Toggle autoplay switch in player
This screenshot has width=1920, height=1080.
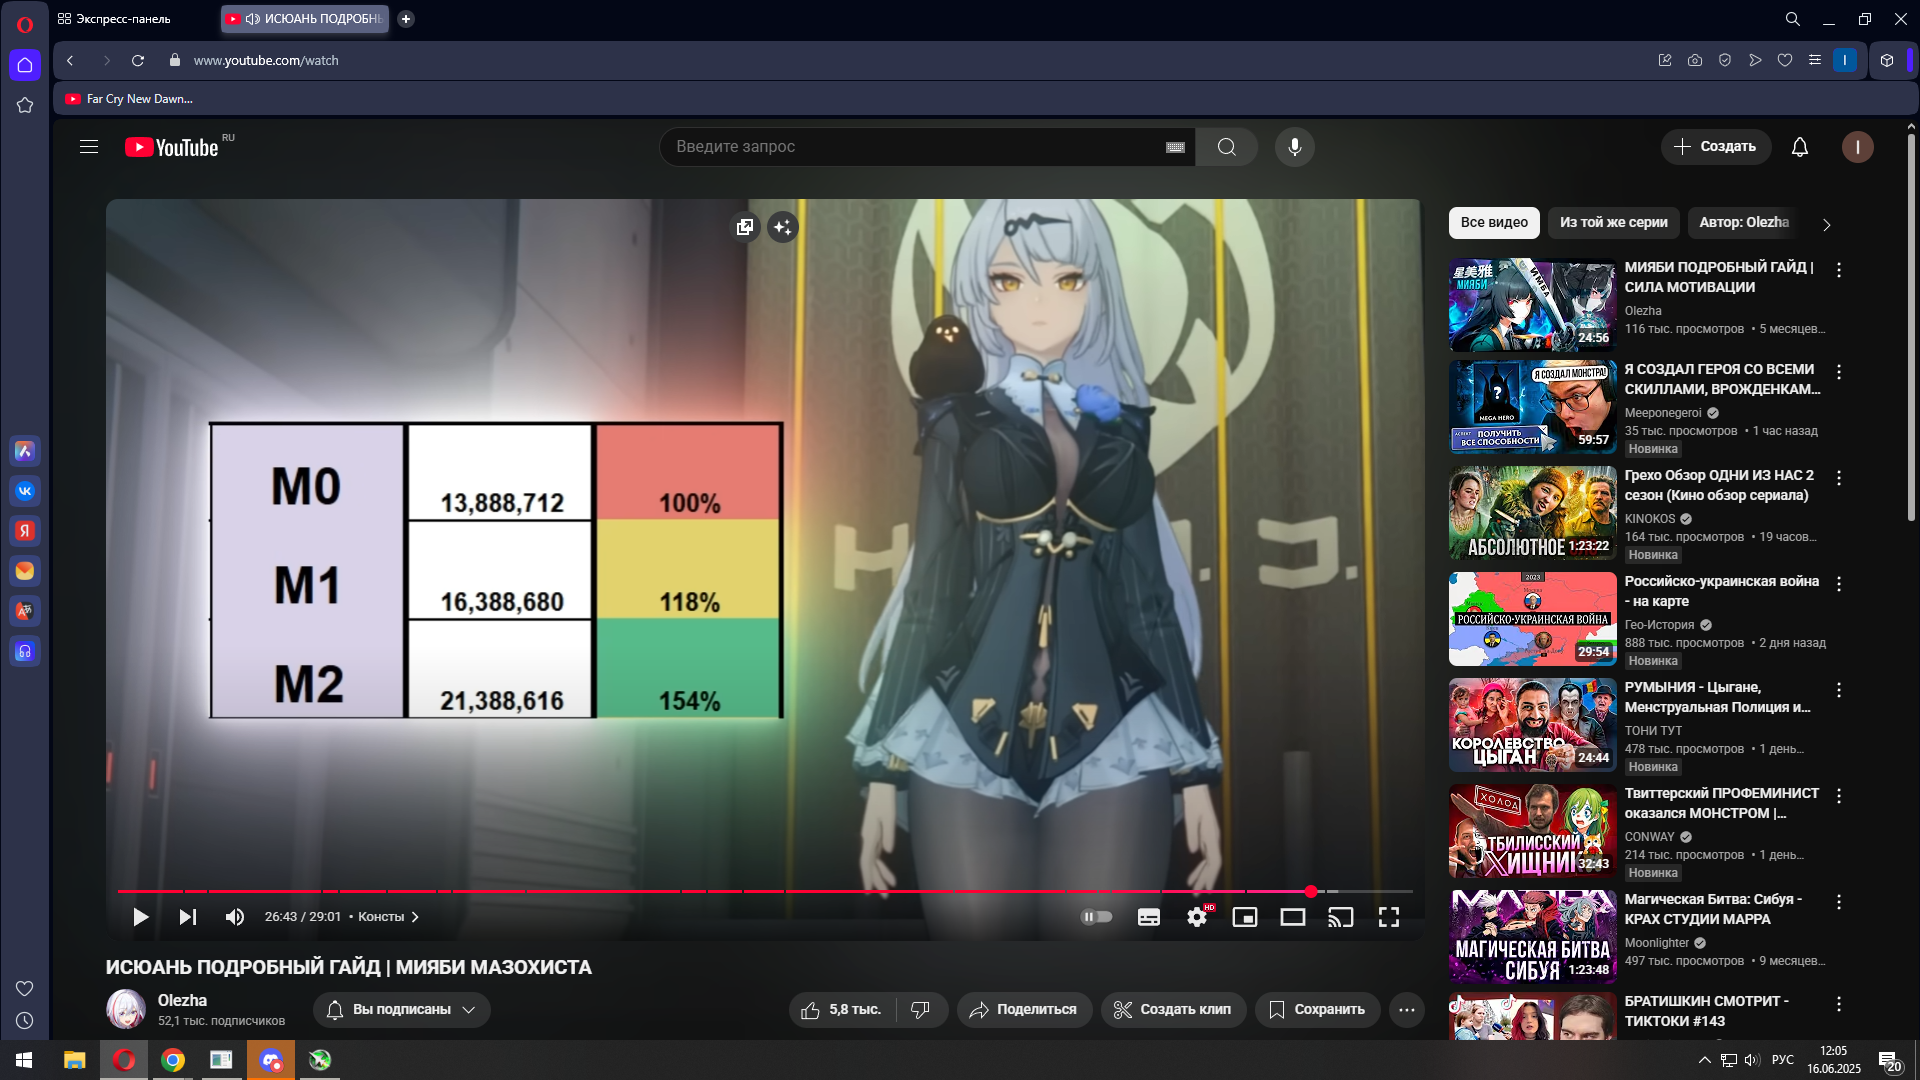tap(1097, 917)
